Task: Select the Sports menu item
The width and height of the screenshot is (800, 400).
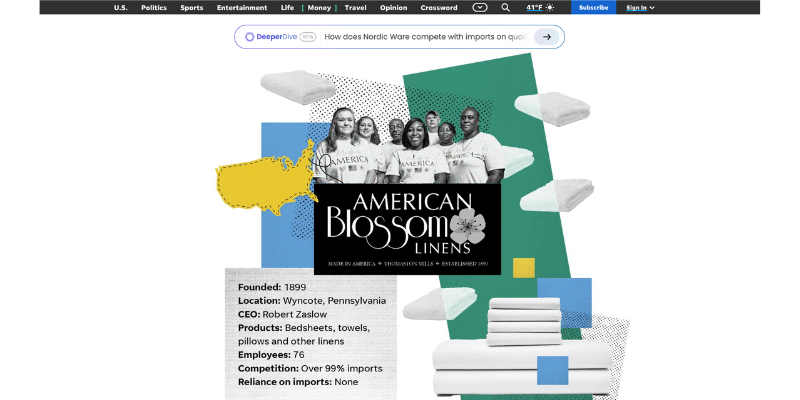Action: [x=191, y=7]
